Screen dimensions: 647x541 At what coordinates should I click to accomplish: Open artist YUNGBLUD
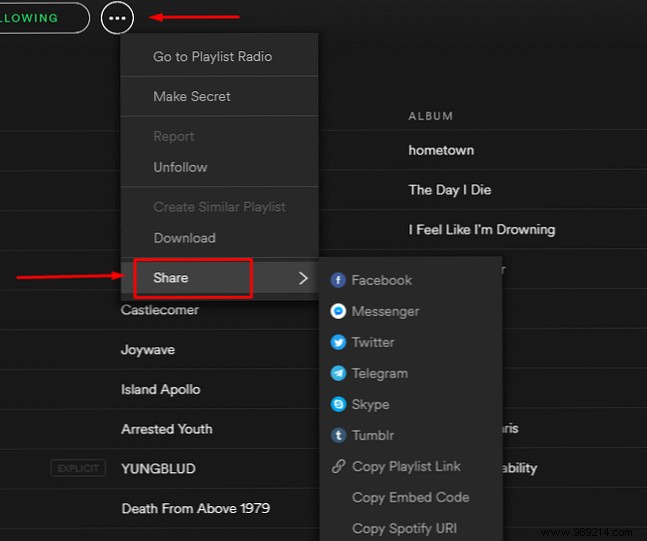(x=158, y=469)
